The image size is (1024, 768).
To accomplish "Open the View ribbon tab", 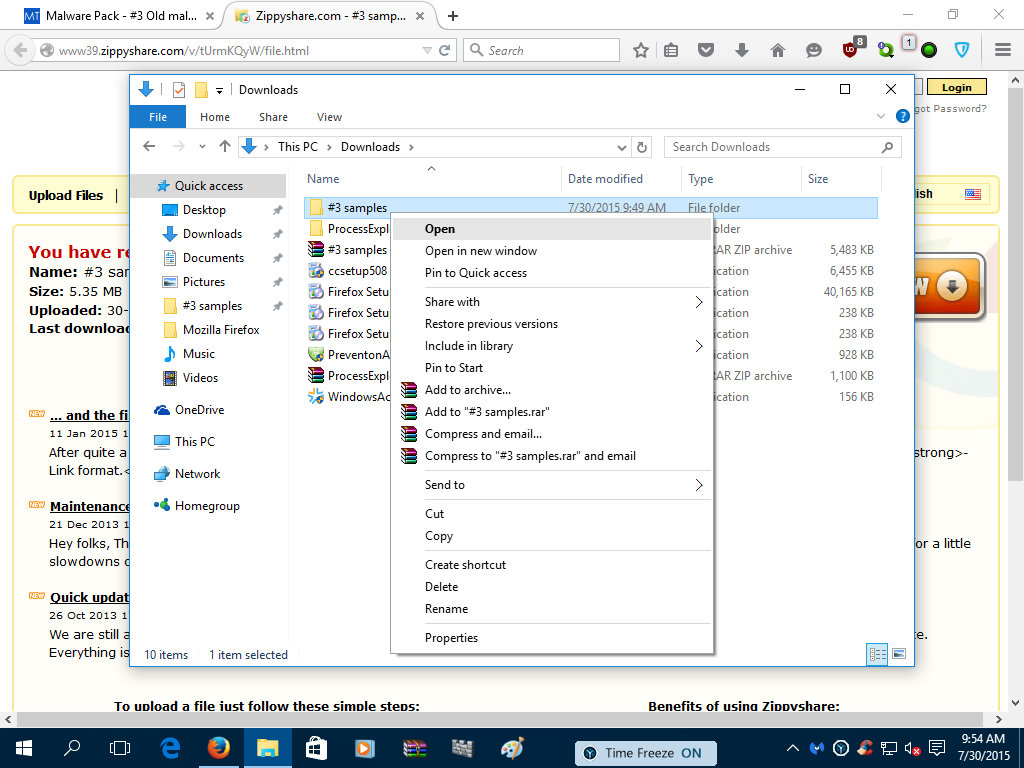I will pyautogui.click(x=329, y=117).
